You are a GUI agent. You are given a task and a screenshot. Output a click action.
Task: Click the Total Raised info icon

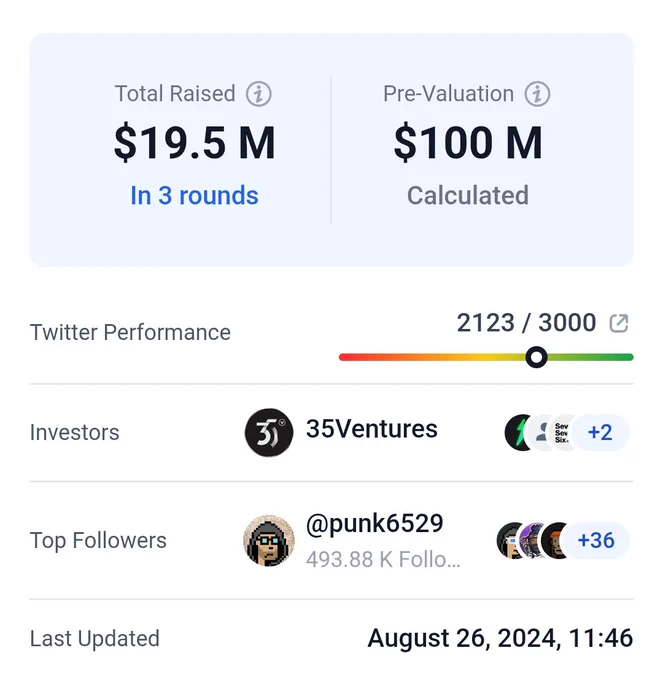pyautogui.click(x=259, y=94)
